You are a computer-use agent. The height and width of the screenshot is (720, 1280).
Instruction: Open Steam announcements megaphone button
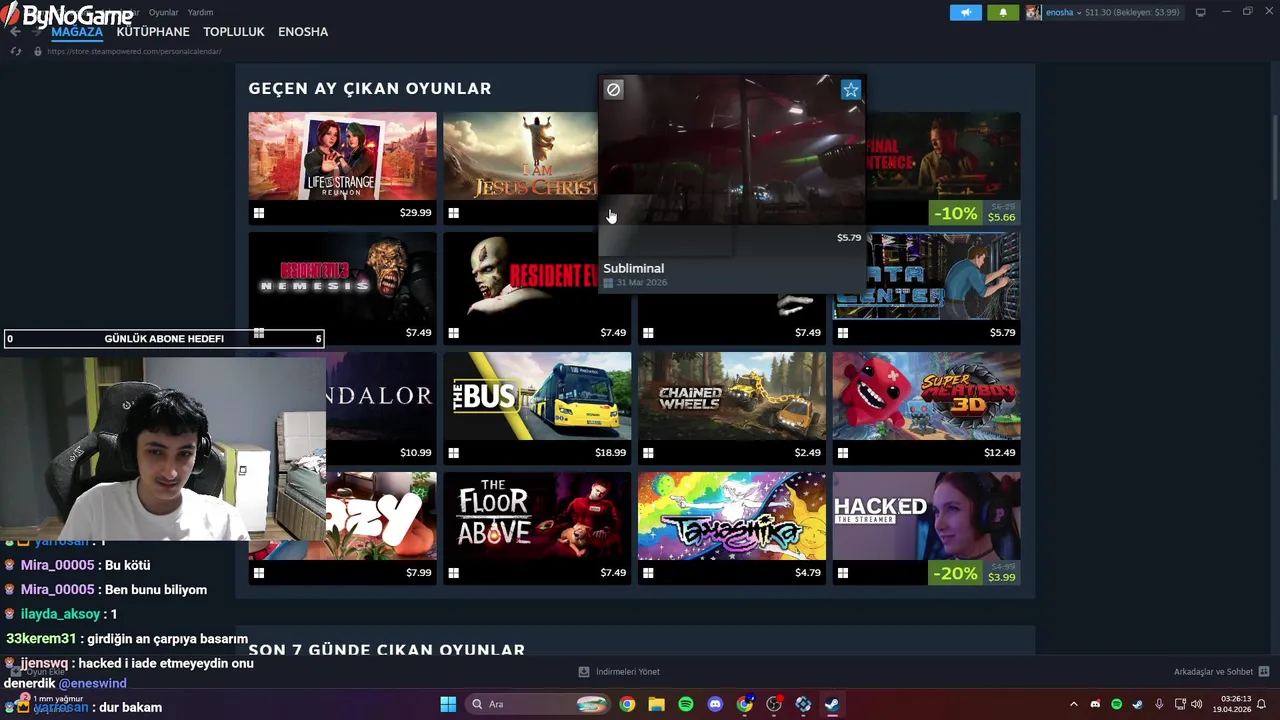tap(965, 12)
